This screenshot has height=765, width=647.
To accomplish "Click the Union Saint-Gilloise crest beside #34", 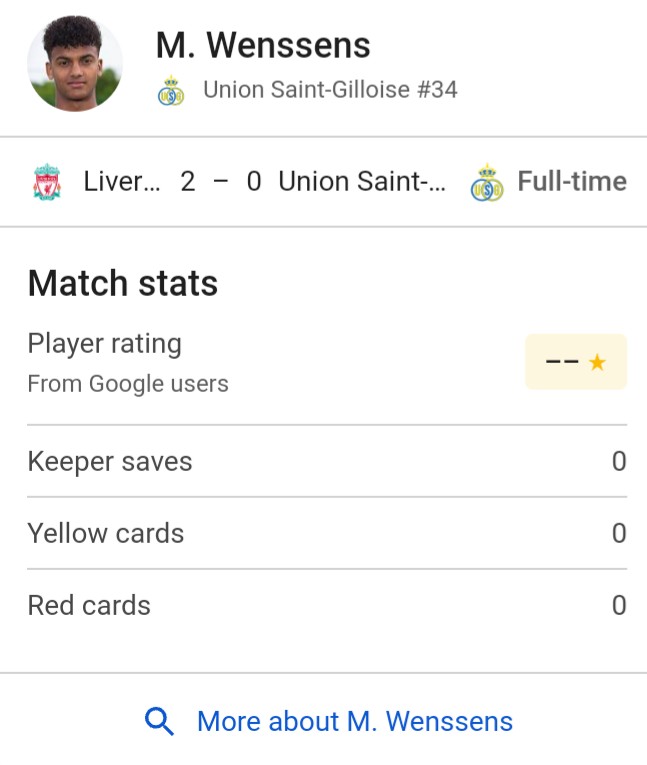I will pos(171,91).
